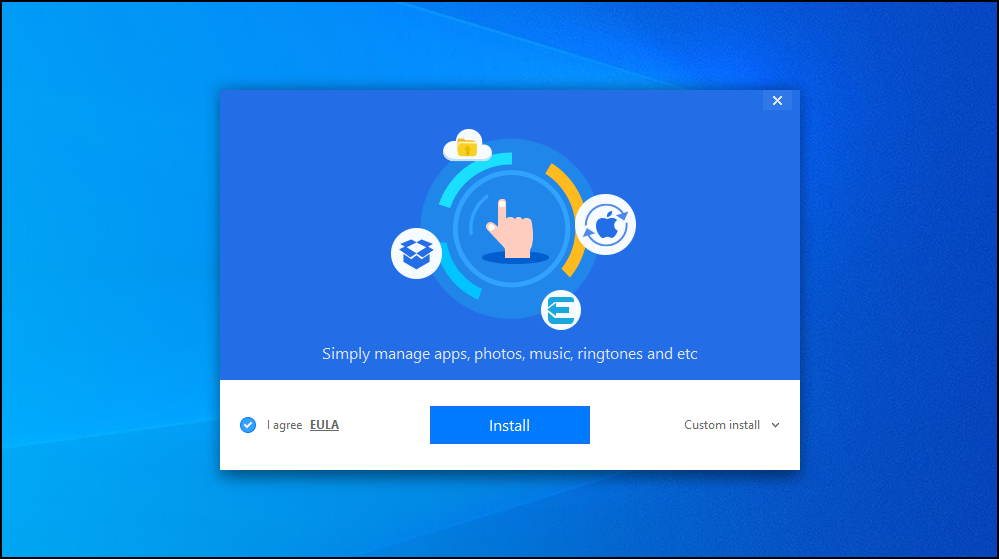Viewport: 999px width, 559px height.
Task: Expand the Custom install options
Action: click(731, 425)
